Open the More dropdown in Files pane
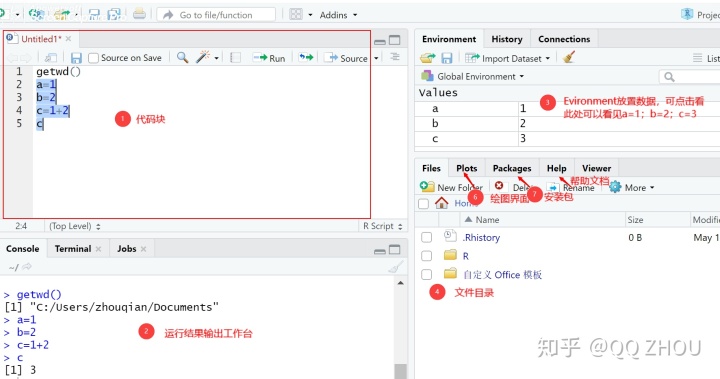 click(632, 187)
